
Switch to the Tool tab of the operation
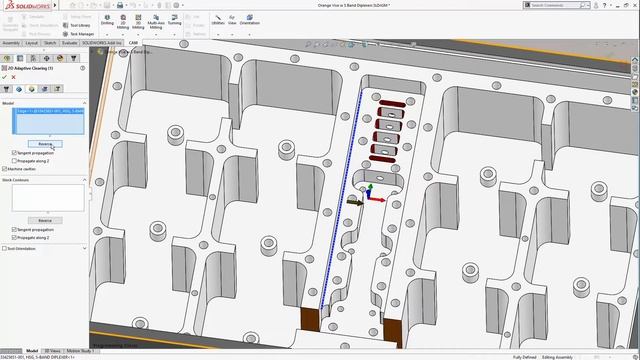pyautogui.click(x=6, y=89)
